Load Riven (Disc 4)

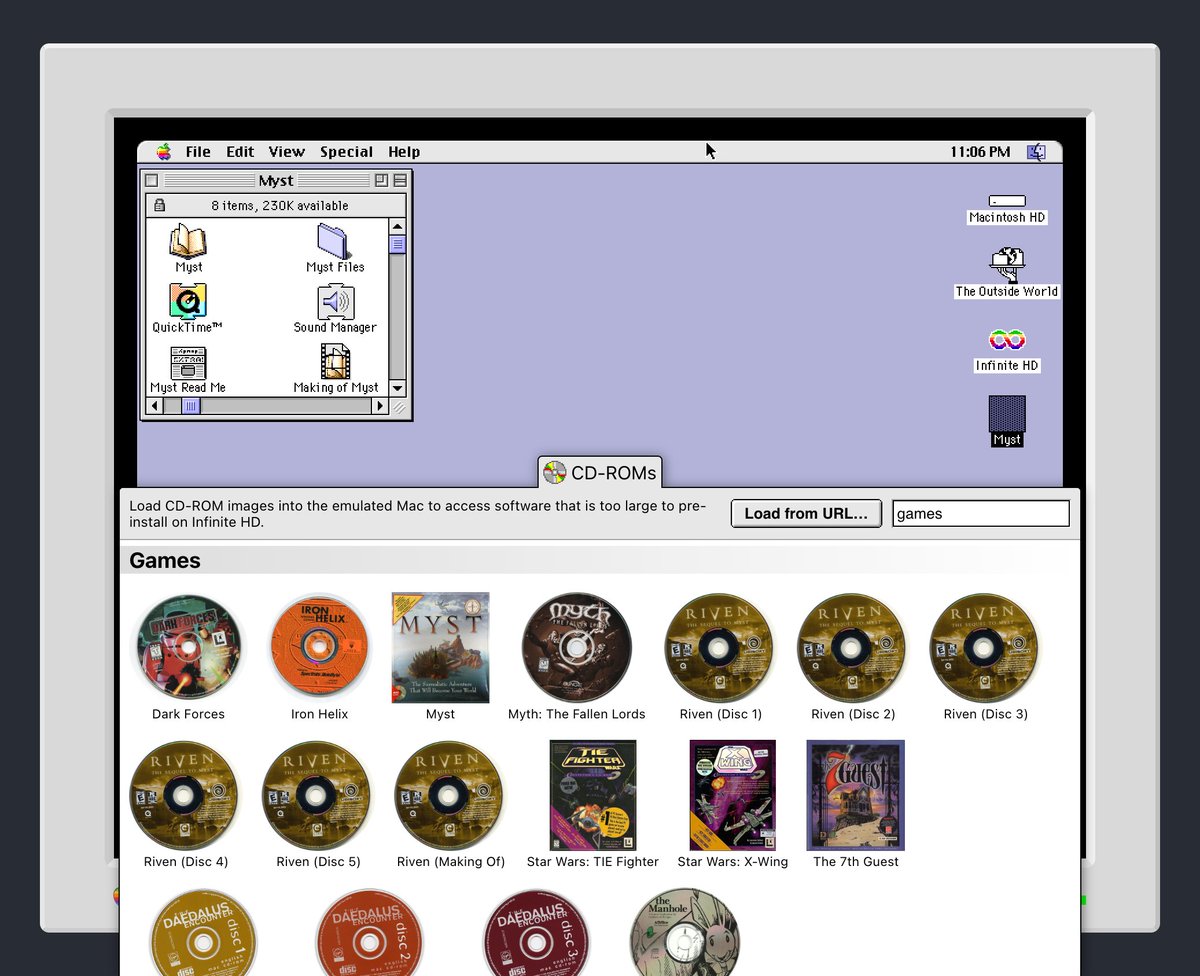[185, 796]
